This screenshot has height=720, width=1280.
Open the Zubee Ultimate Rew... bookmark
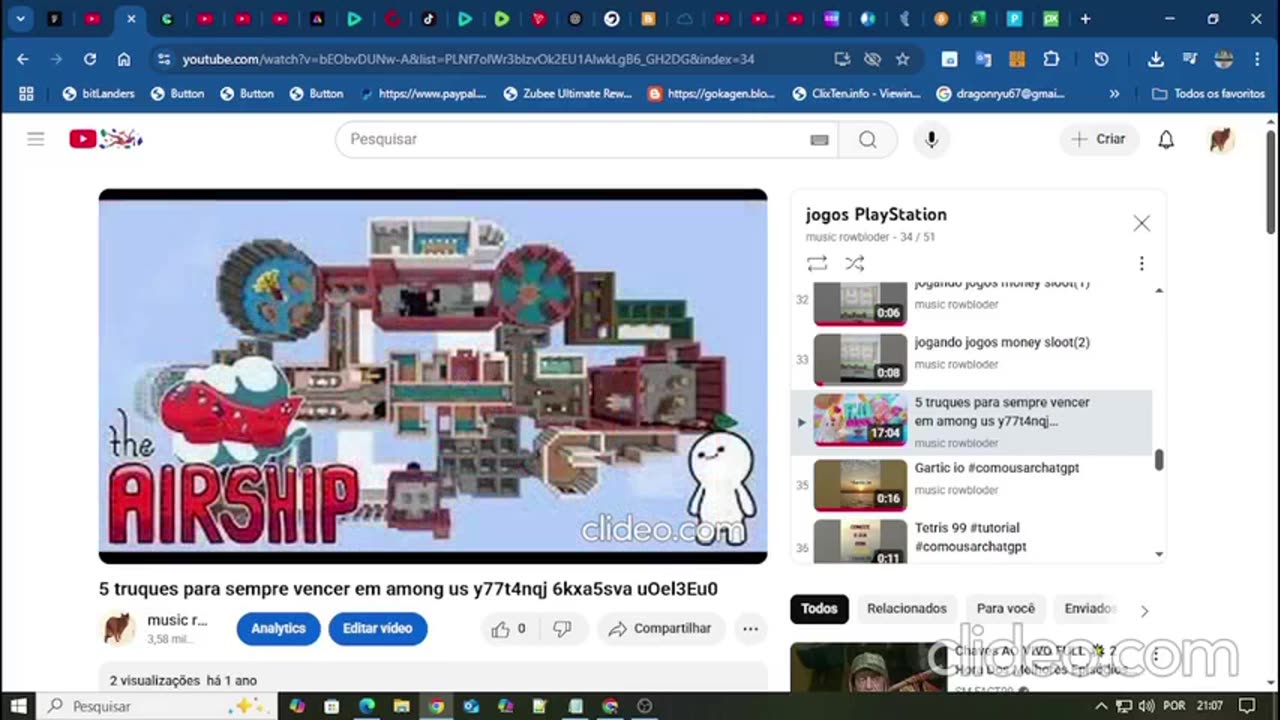[568, 93]
